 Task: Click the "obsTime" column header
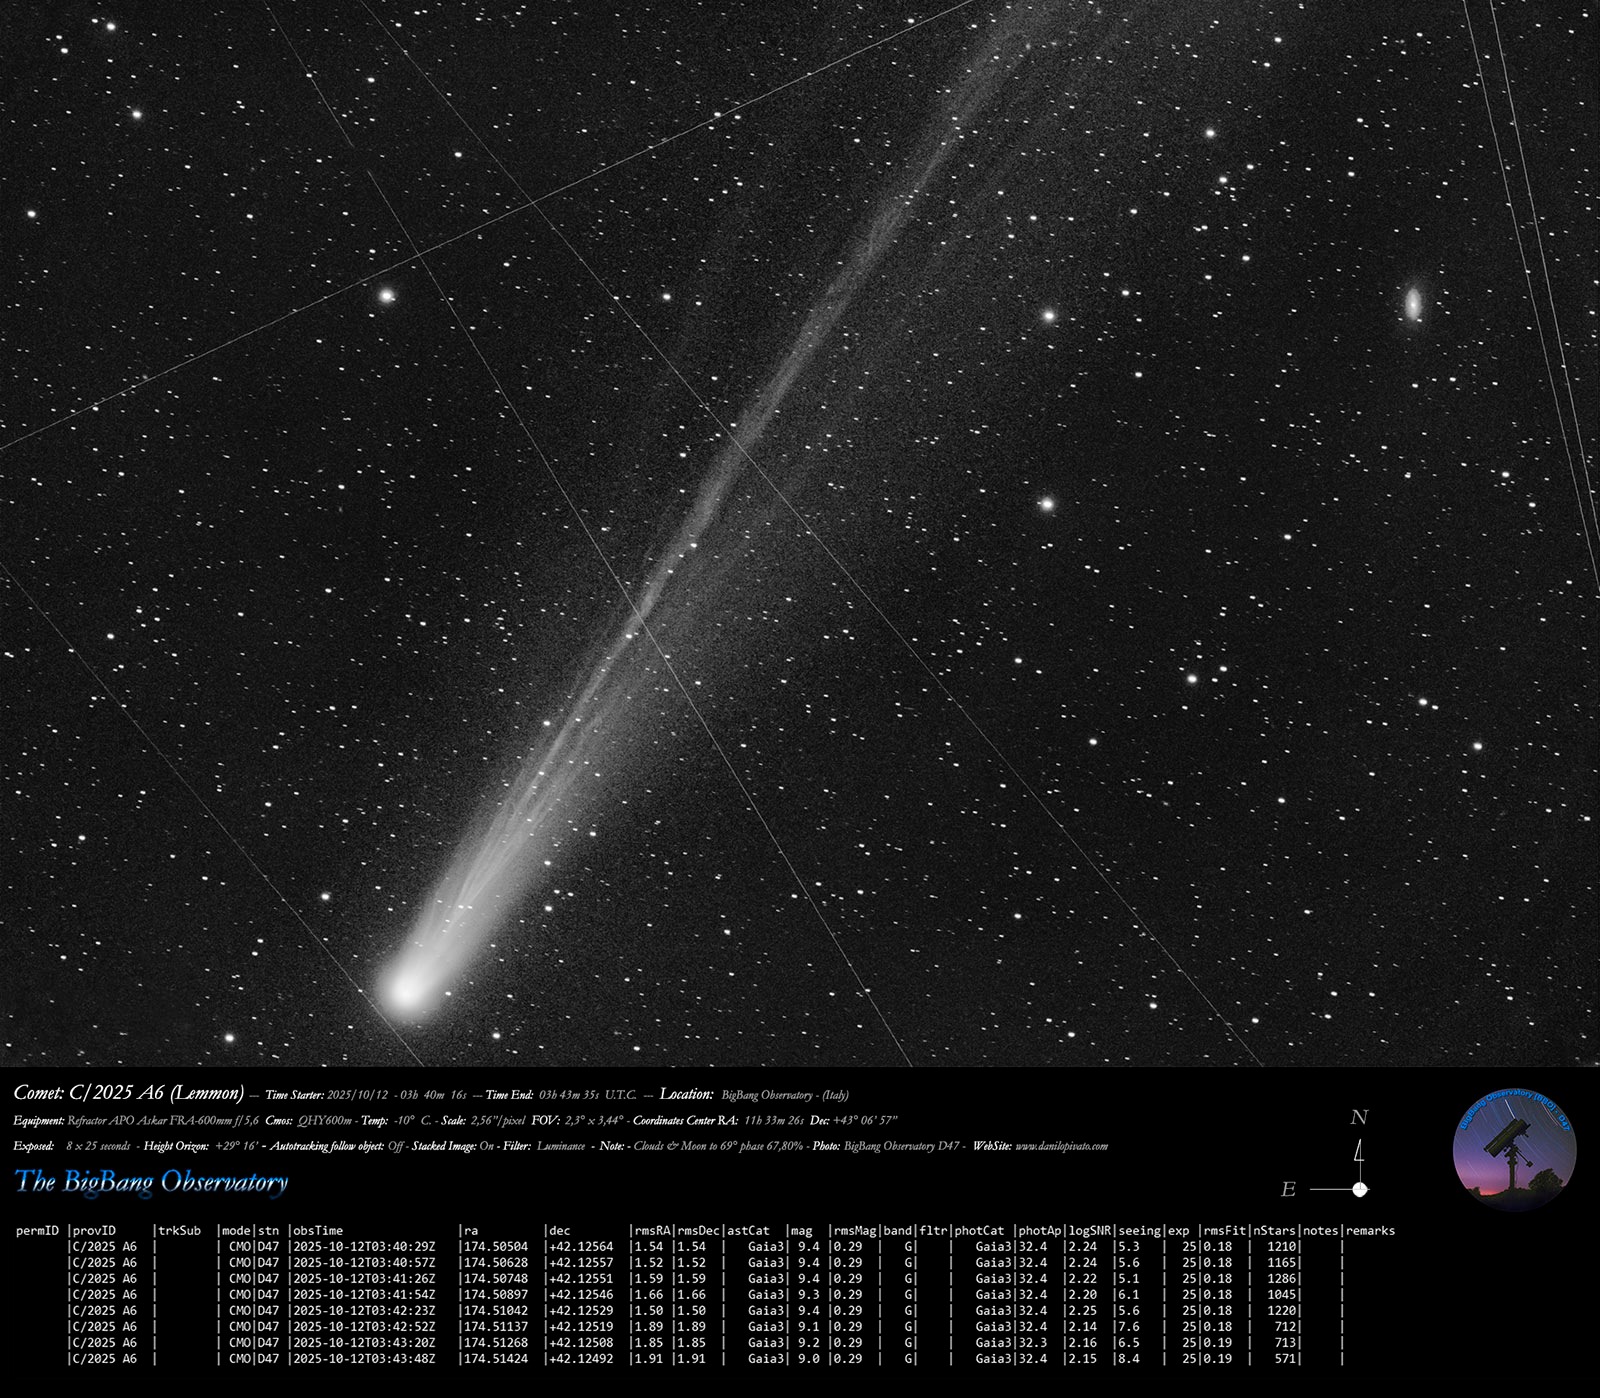318,1230
